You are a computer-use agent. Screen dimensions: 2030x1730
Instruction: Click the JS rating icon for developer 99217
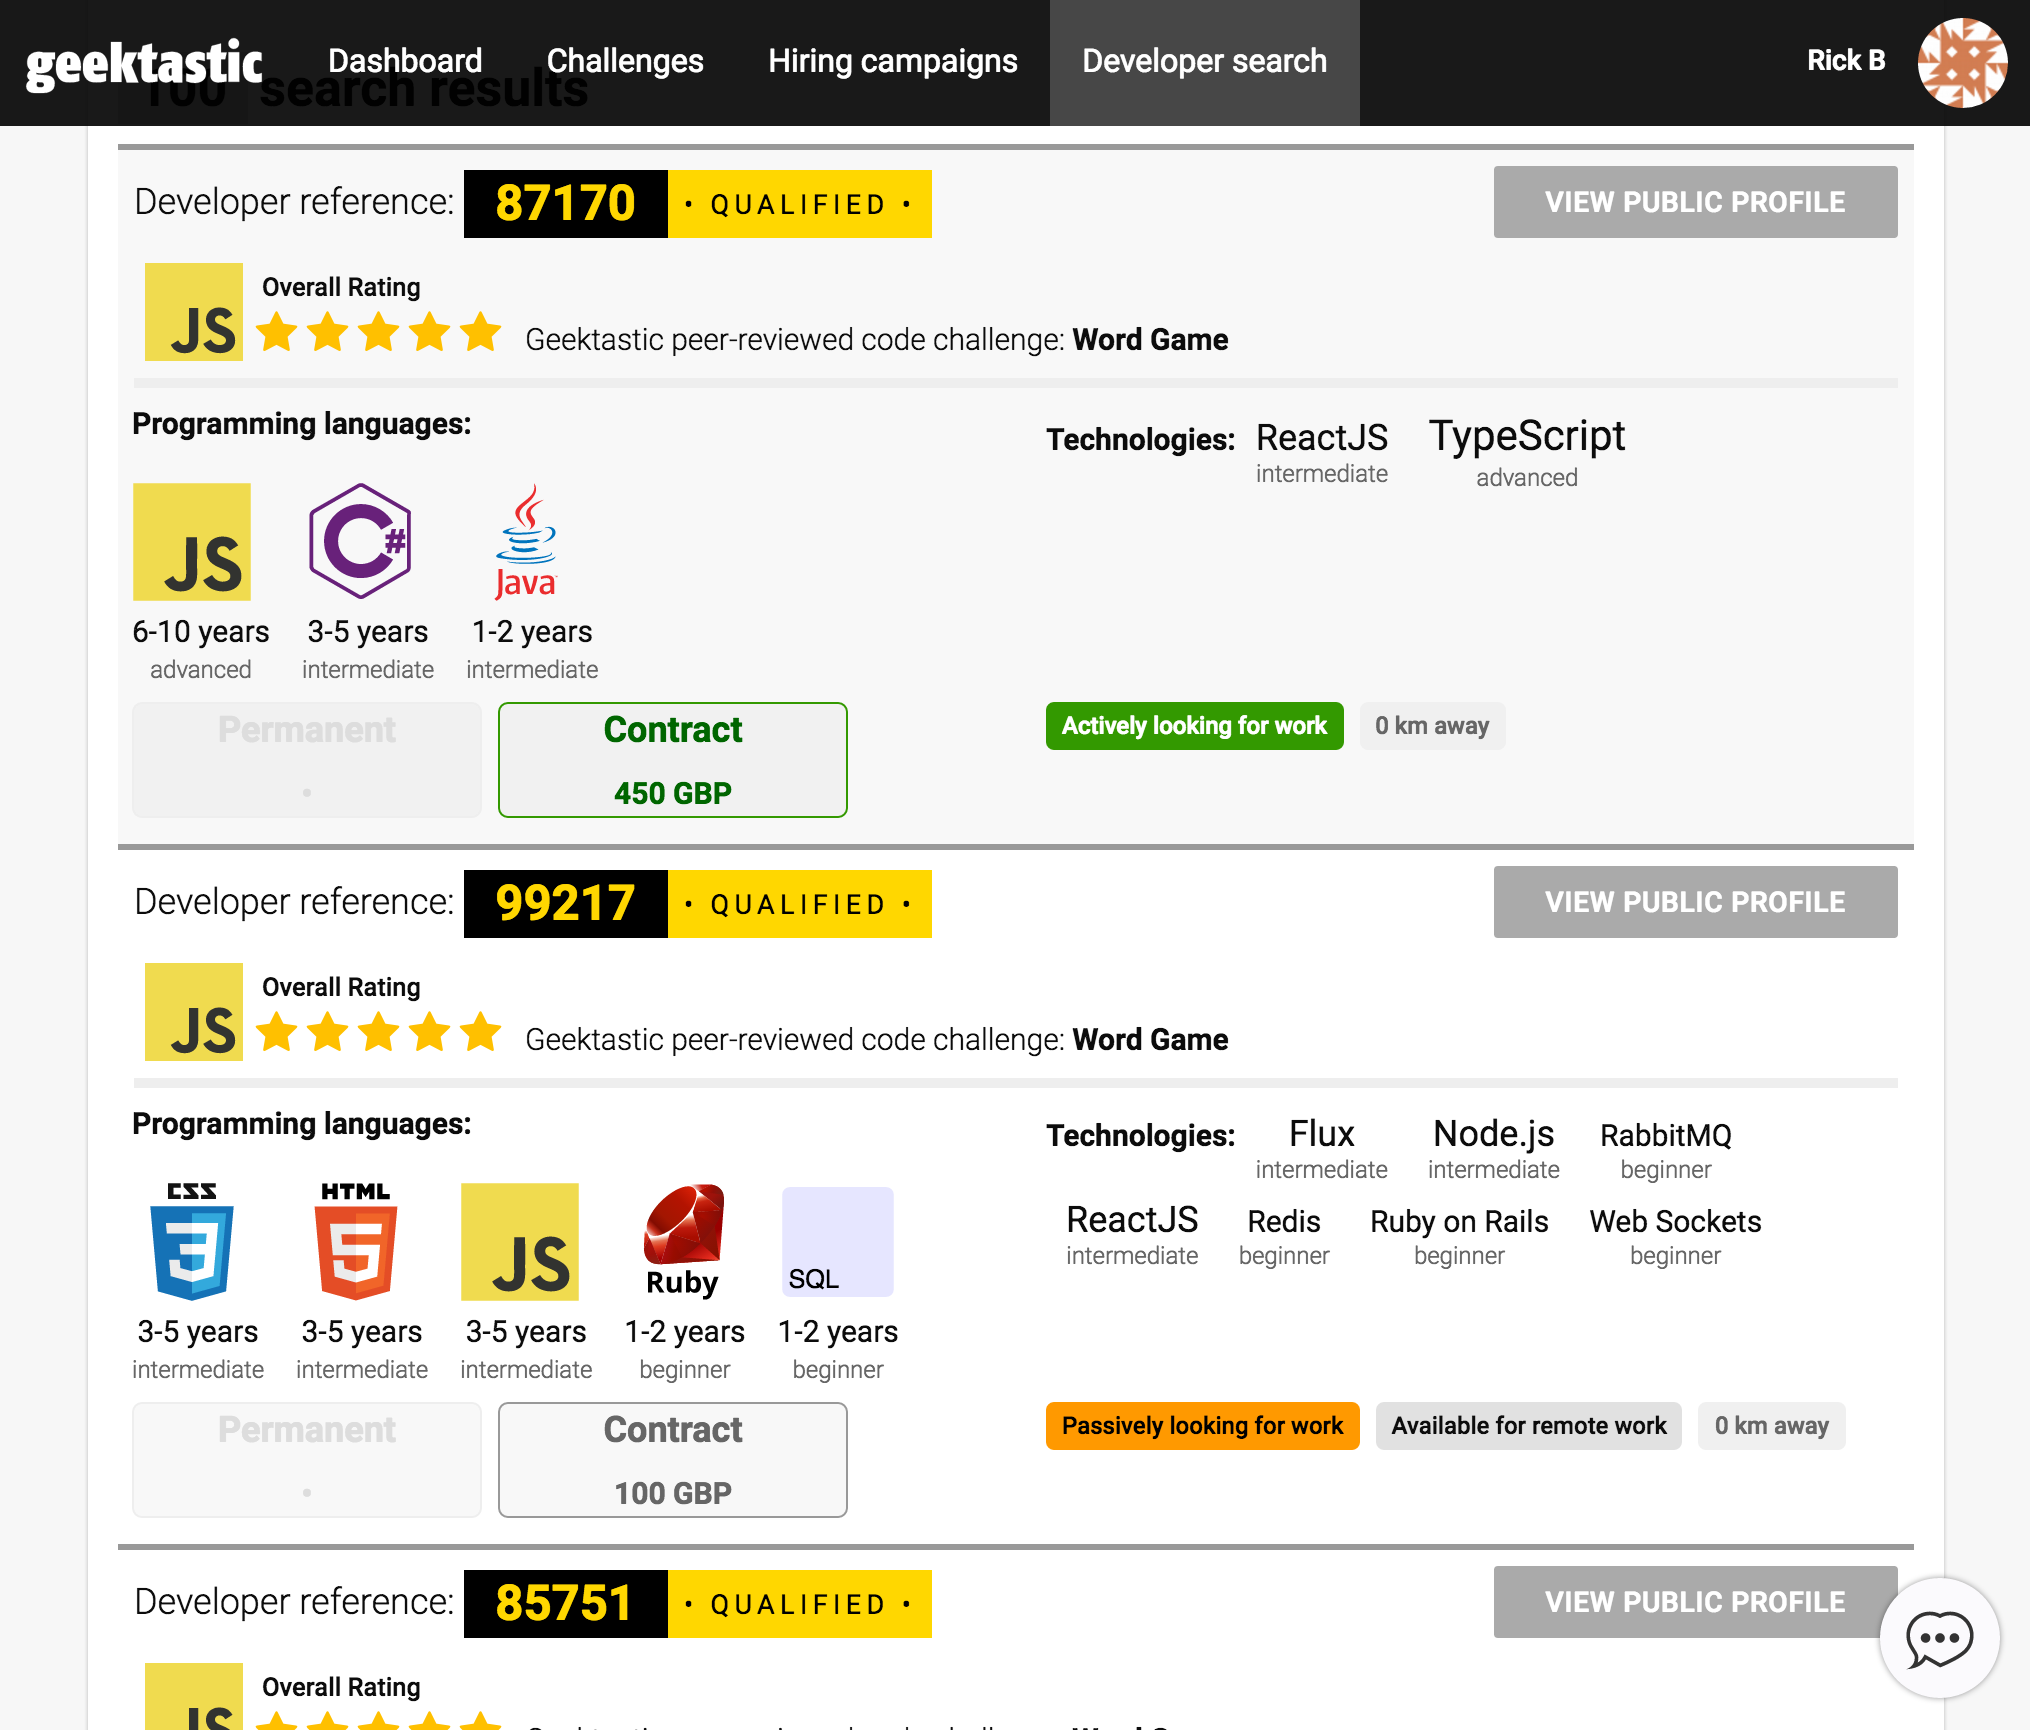point(194,1012)
